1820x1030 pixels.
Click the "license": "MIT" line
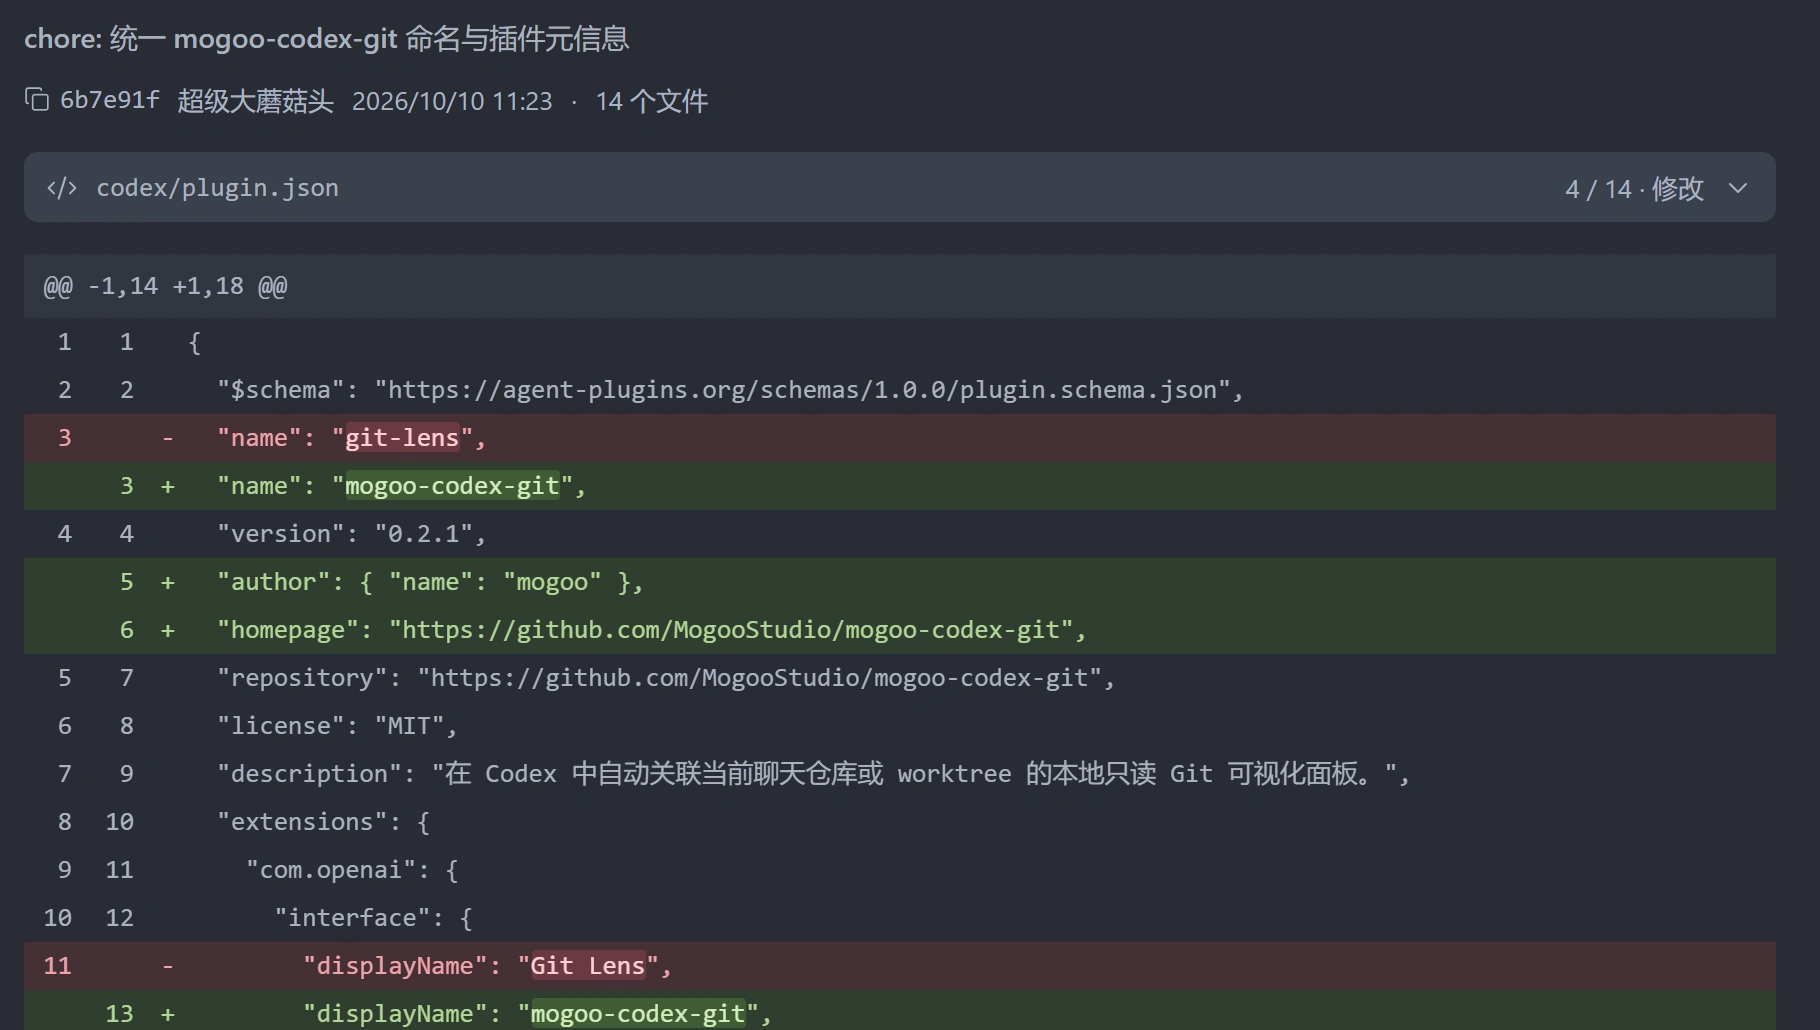900,726
